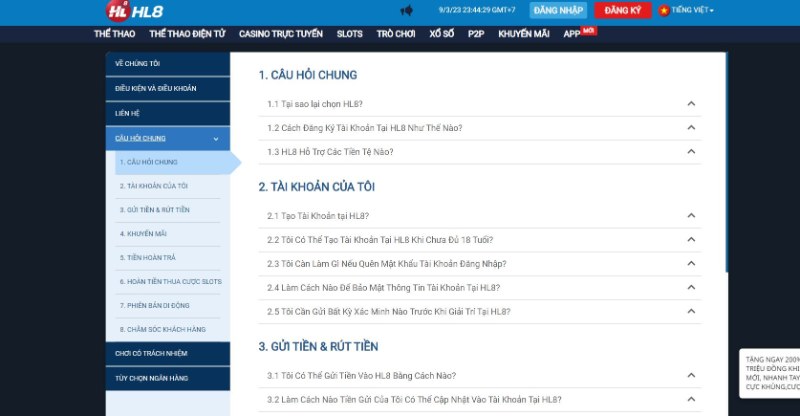The width and height of the screenshot is (800, 416).
Task: Open the HL8 logo home link
Action: [135, 11]
